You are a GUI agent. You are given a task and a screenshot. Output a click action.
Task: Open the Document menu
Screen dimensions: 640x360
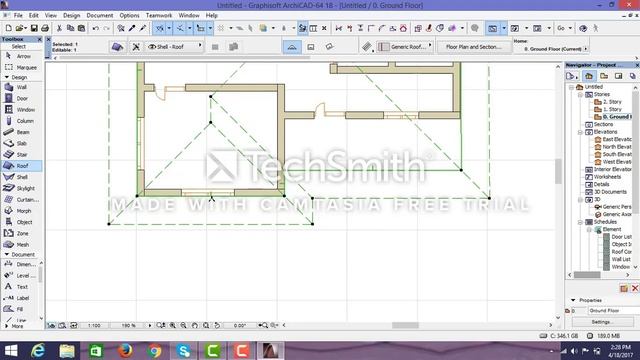coord(100,16)
